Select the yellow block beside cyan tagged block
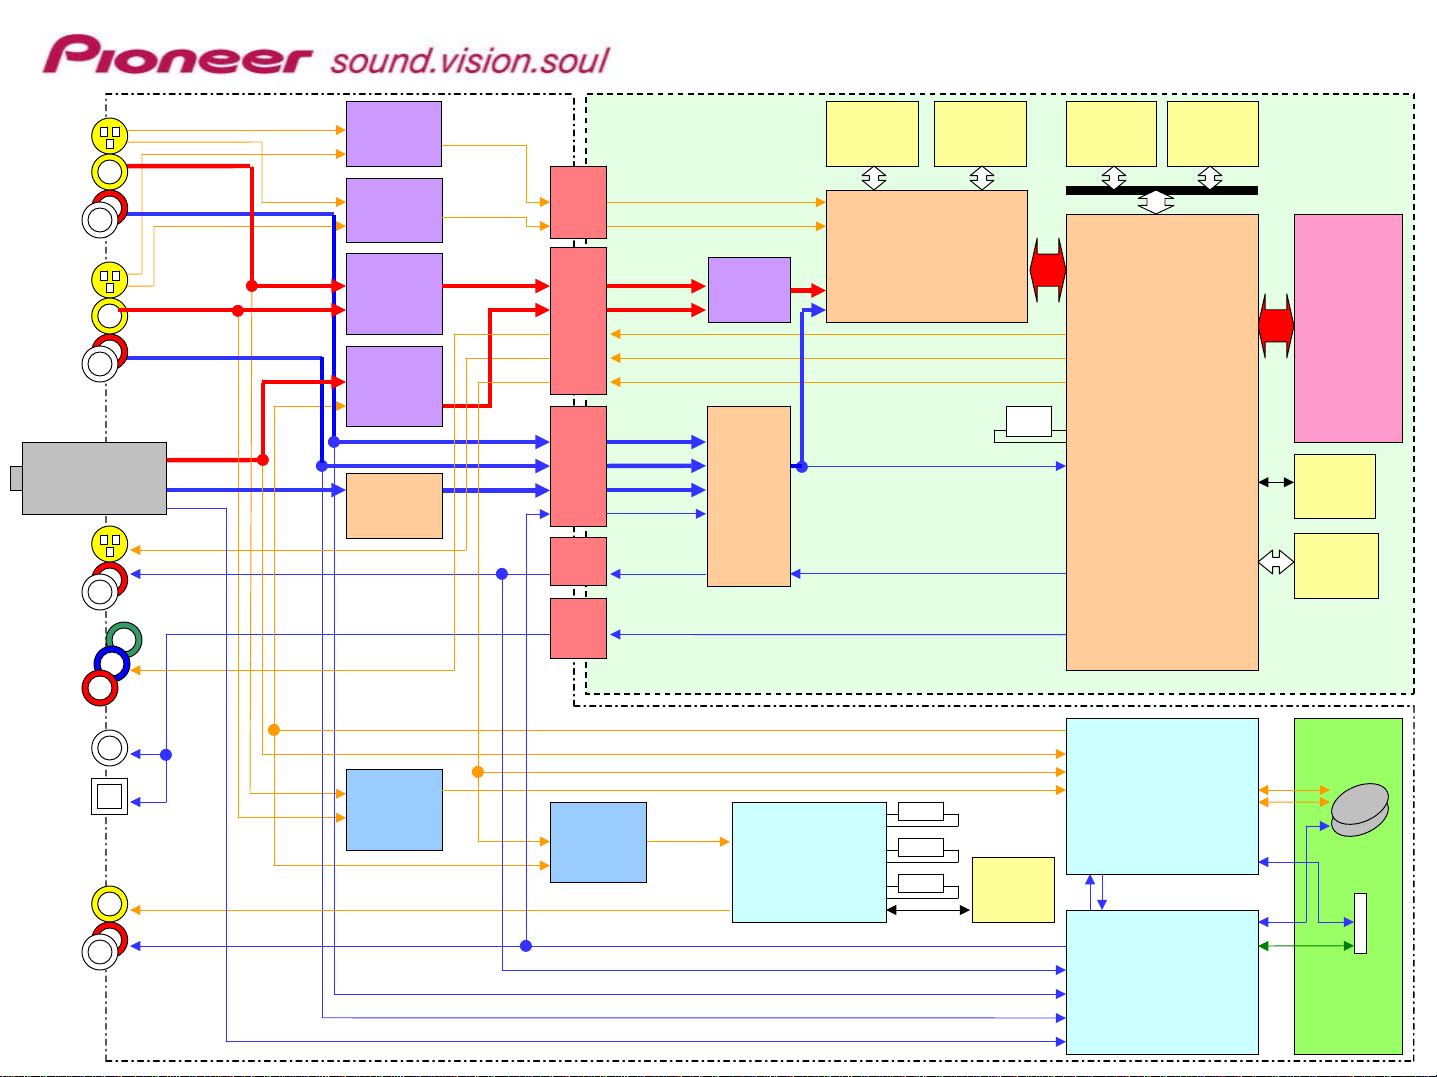Image resolution: width=1437 pixels, height=1077 pixels. pos(1013,890)
